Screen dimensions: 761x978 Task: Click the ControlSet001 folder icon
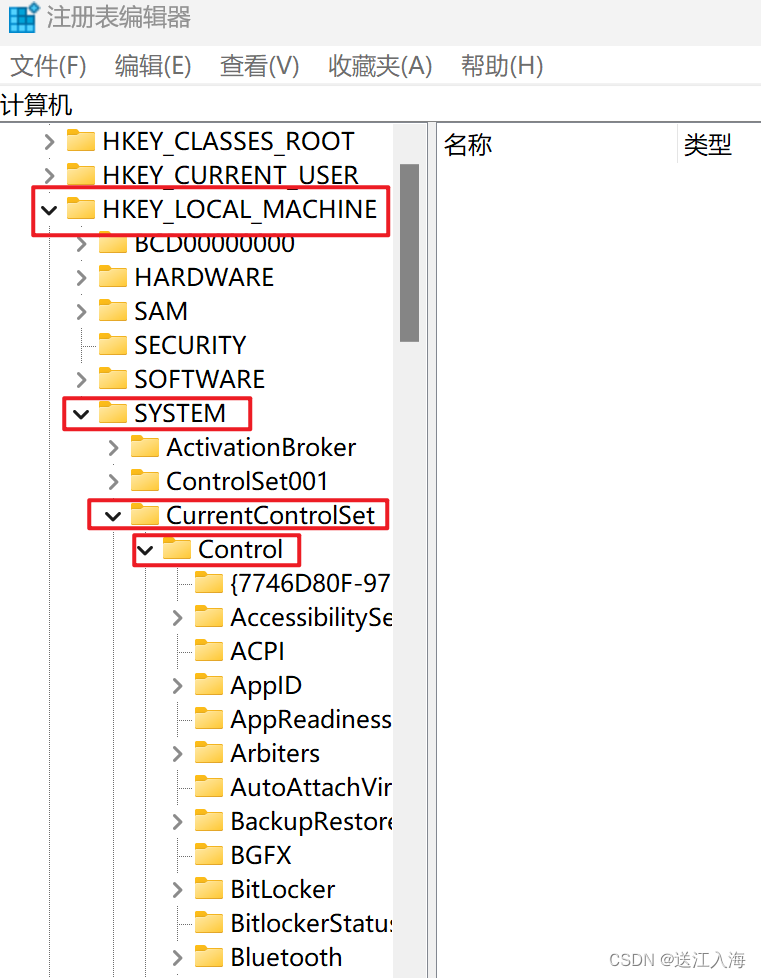pyautogui.click(x=145, y=480)
